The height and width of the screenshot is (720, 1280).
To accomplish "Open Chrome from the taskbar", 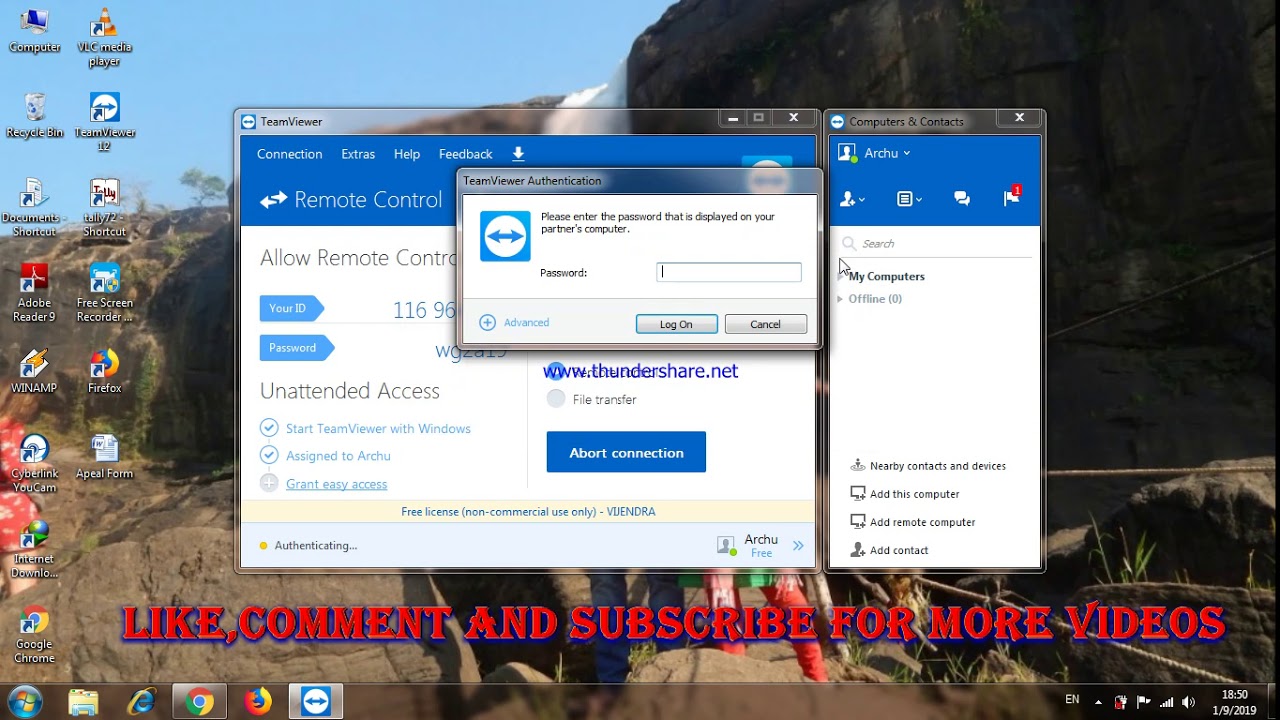I will pos(199,702).
